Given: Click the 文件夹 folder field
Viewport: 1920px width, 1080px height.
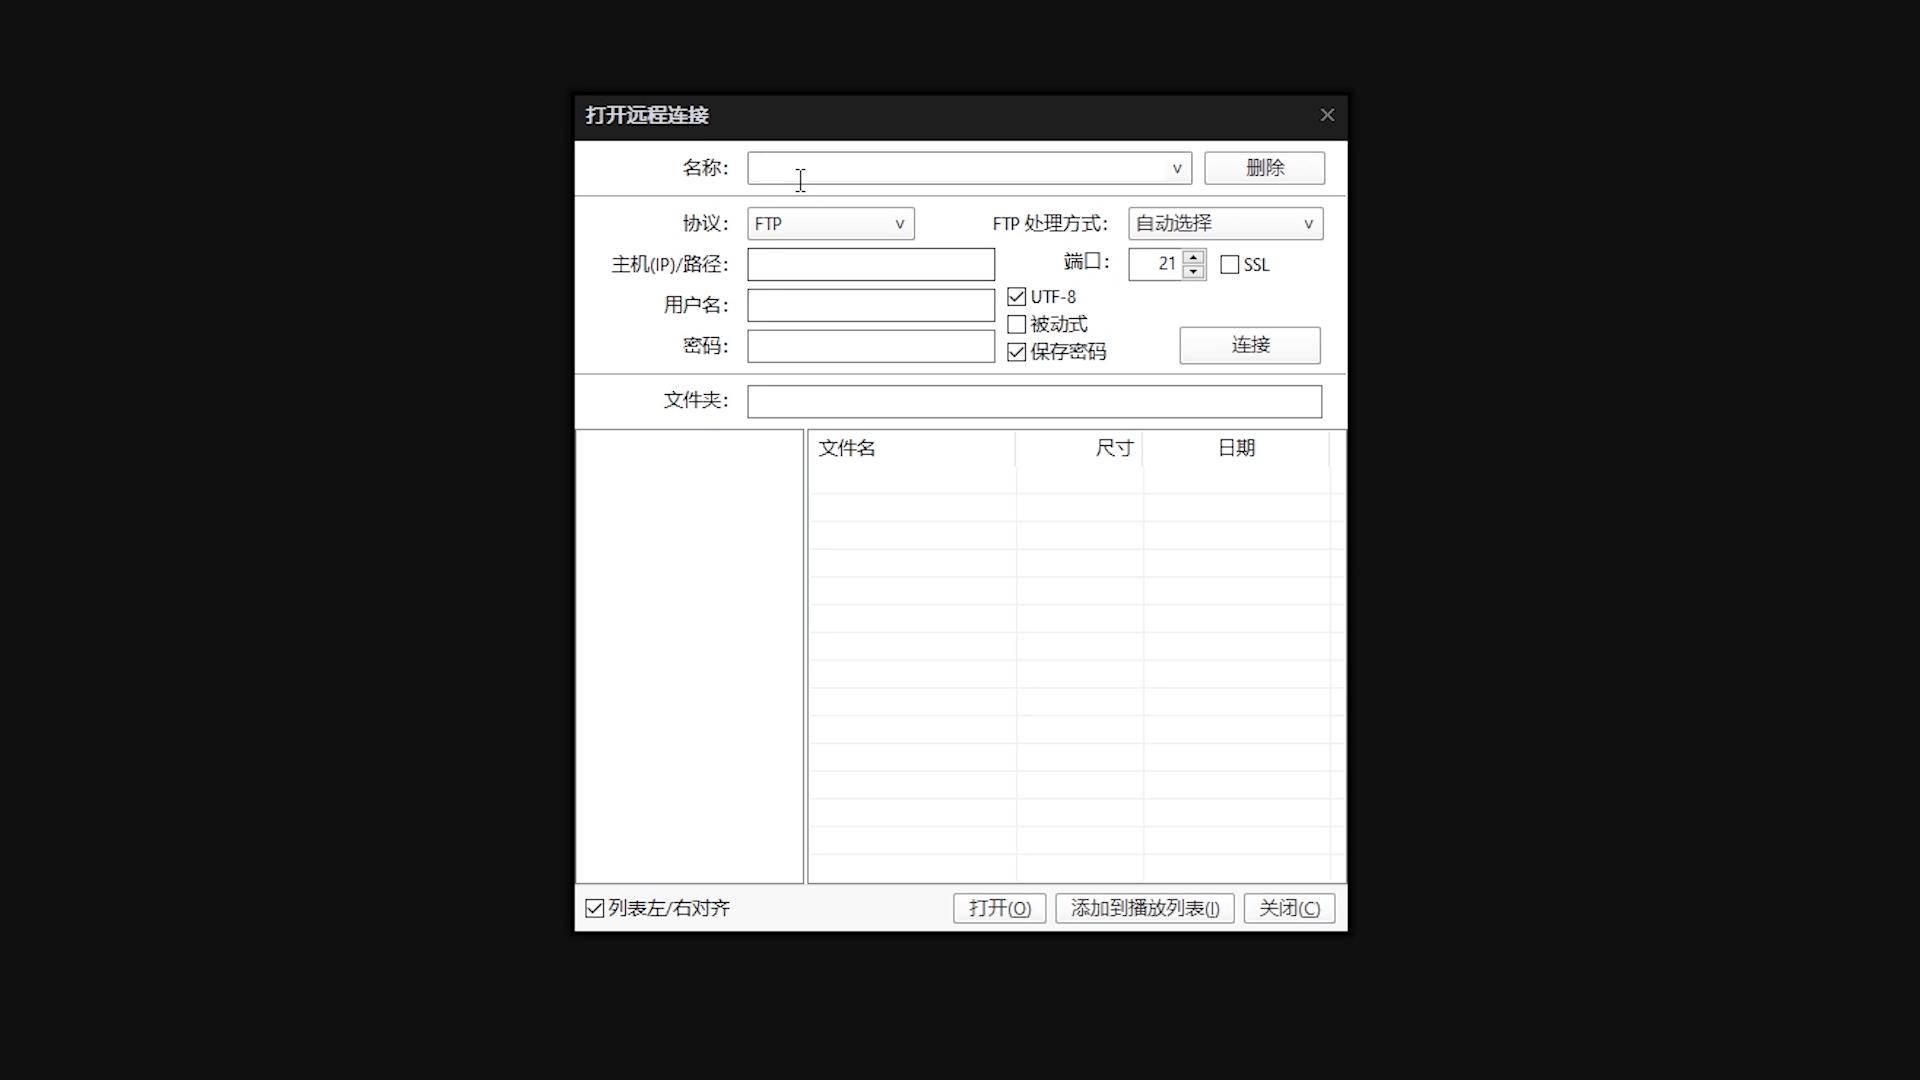Looking at the screenshot, I should point(1033,401).
